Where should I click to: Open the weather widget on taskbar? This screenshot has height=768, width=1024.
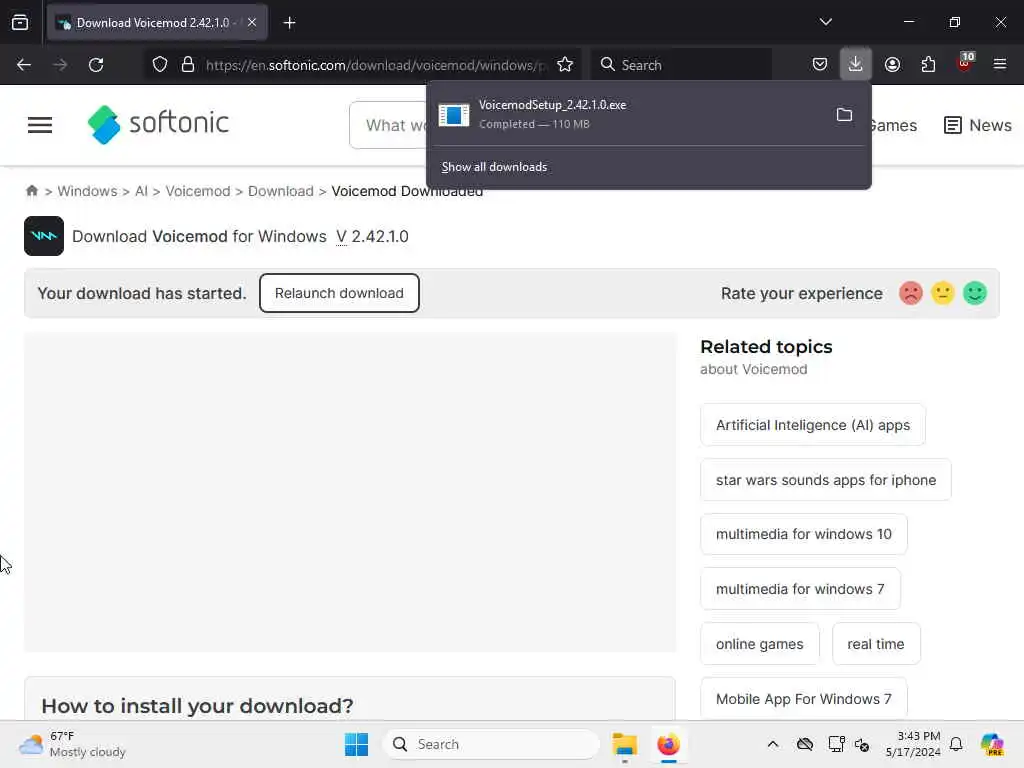tap(72, 744)
